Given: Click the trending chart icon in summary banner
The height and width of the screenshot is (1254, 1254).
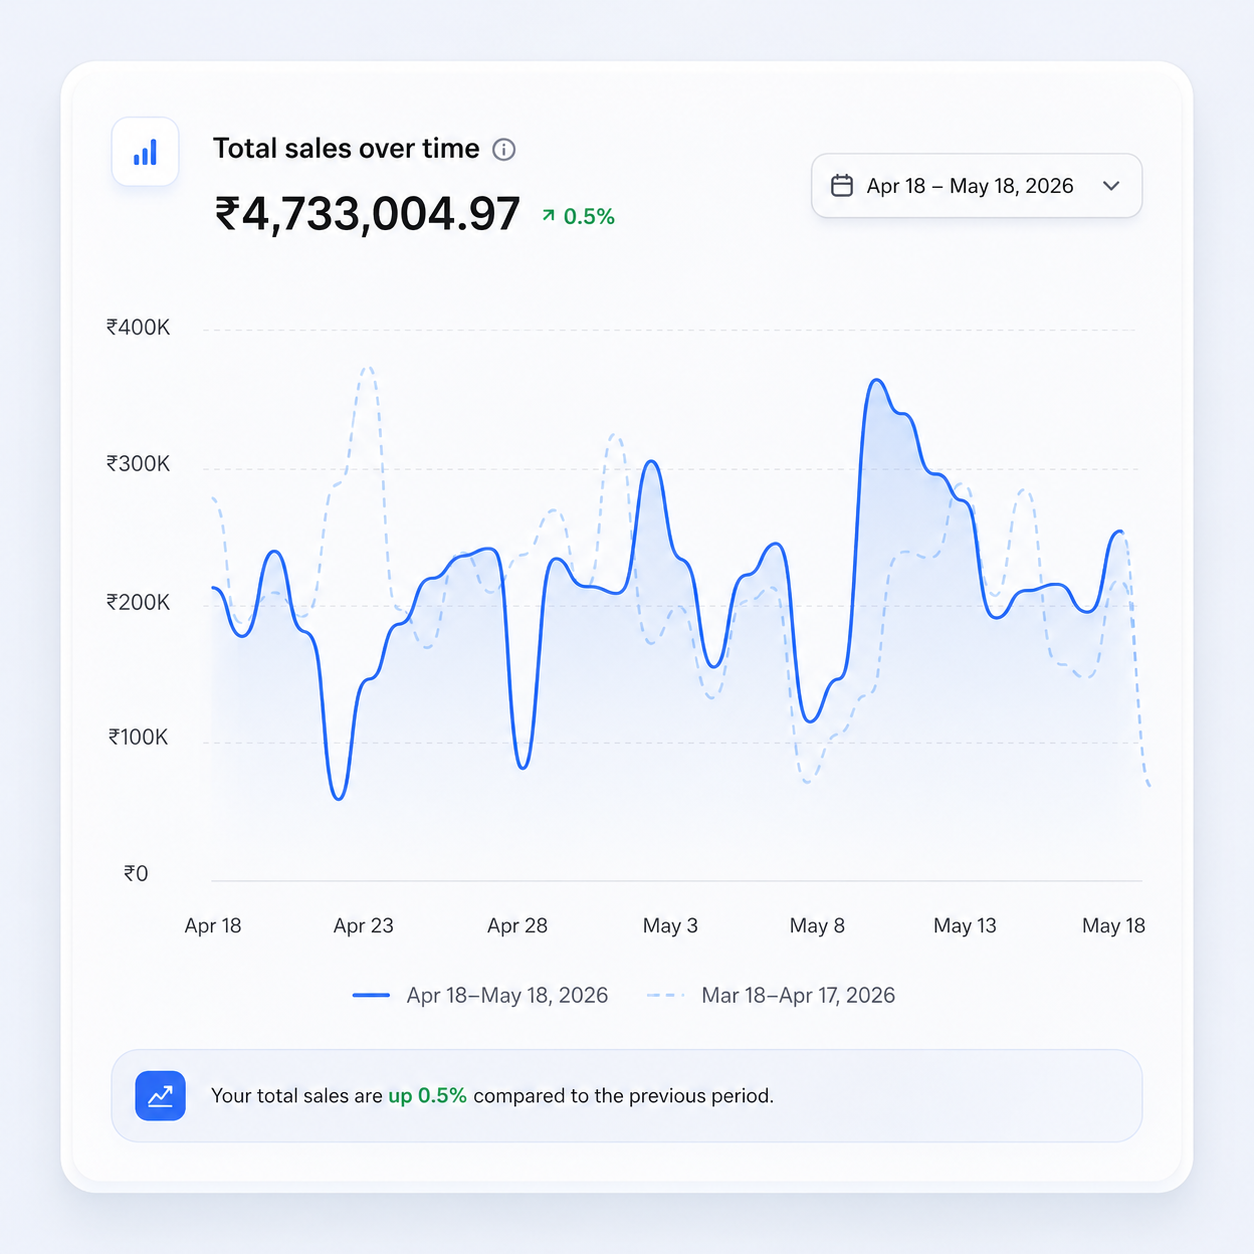Looking at the screenshot, I should [x=160, y=1096].
